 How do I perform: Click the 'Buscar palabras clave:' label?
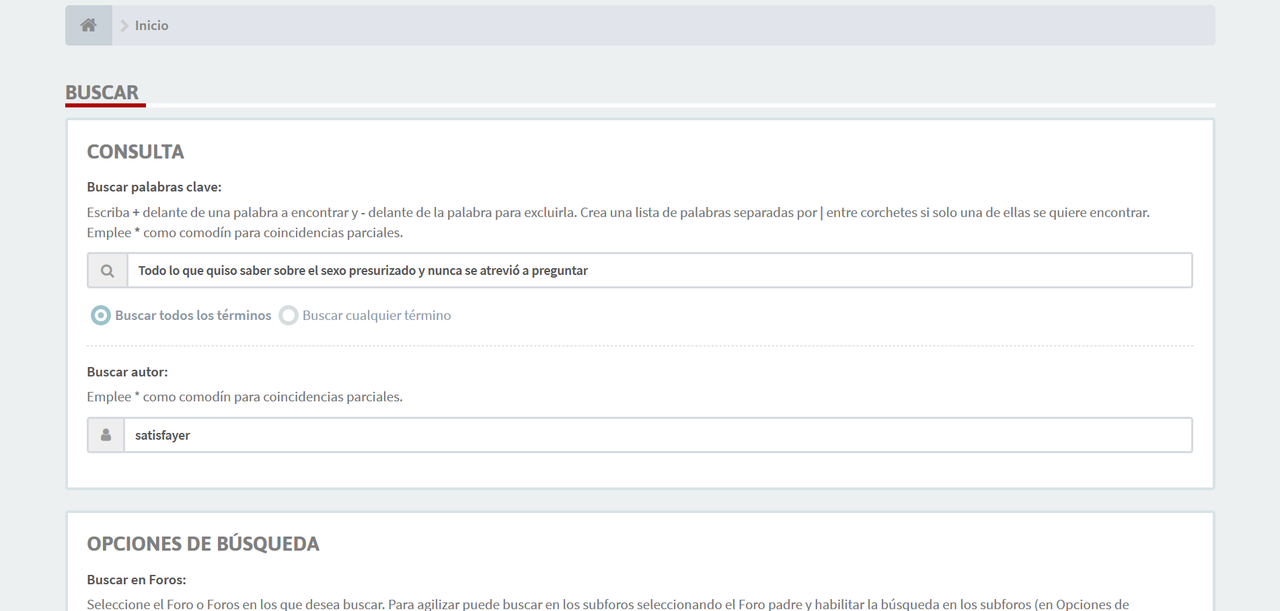point(154,187)
